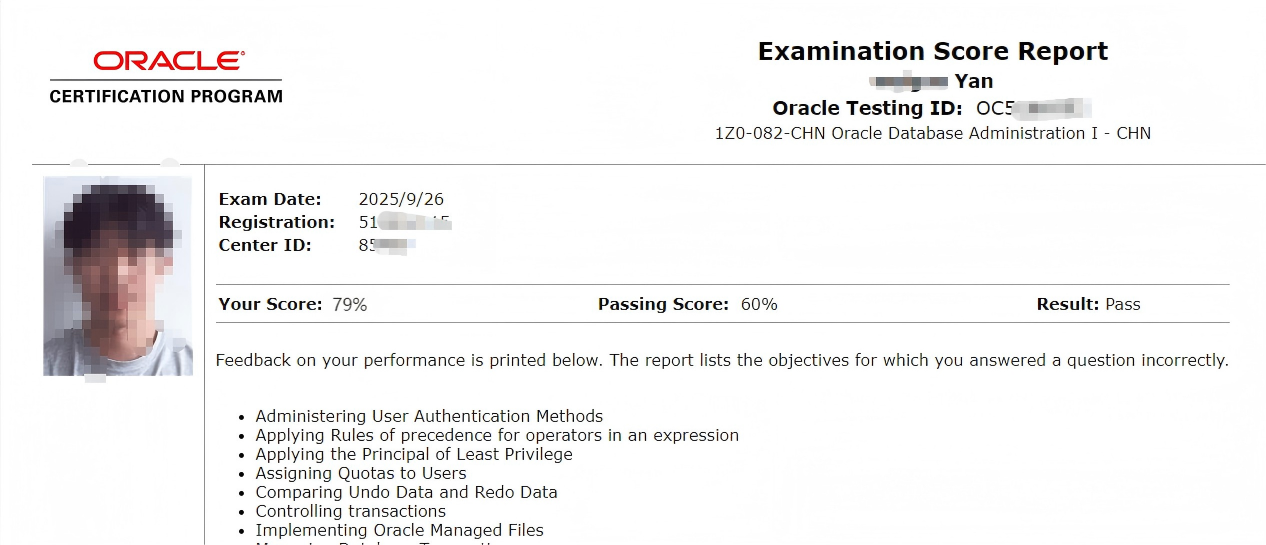Viewport: 1266px width, 545px height.
Task: Click the Oracle Testing ID label
Action: pos(867,108)
